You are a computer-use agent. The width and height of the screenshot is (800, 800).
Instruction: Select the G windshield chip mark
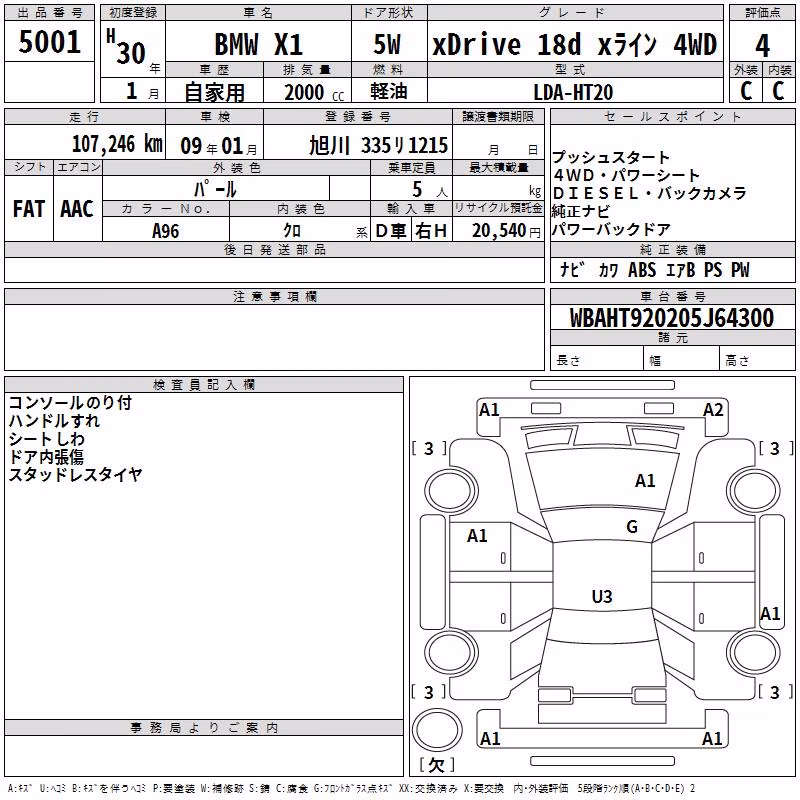[632, 527]
